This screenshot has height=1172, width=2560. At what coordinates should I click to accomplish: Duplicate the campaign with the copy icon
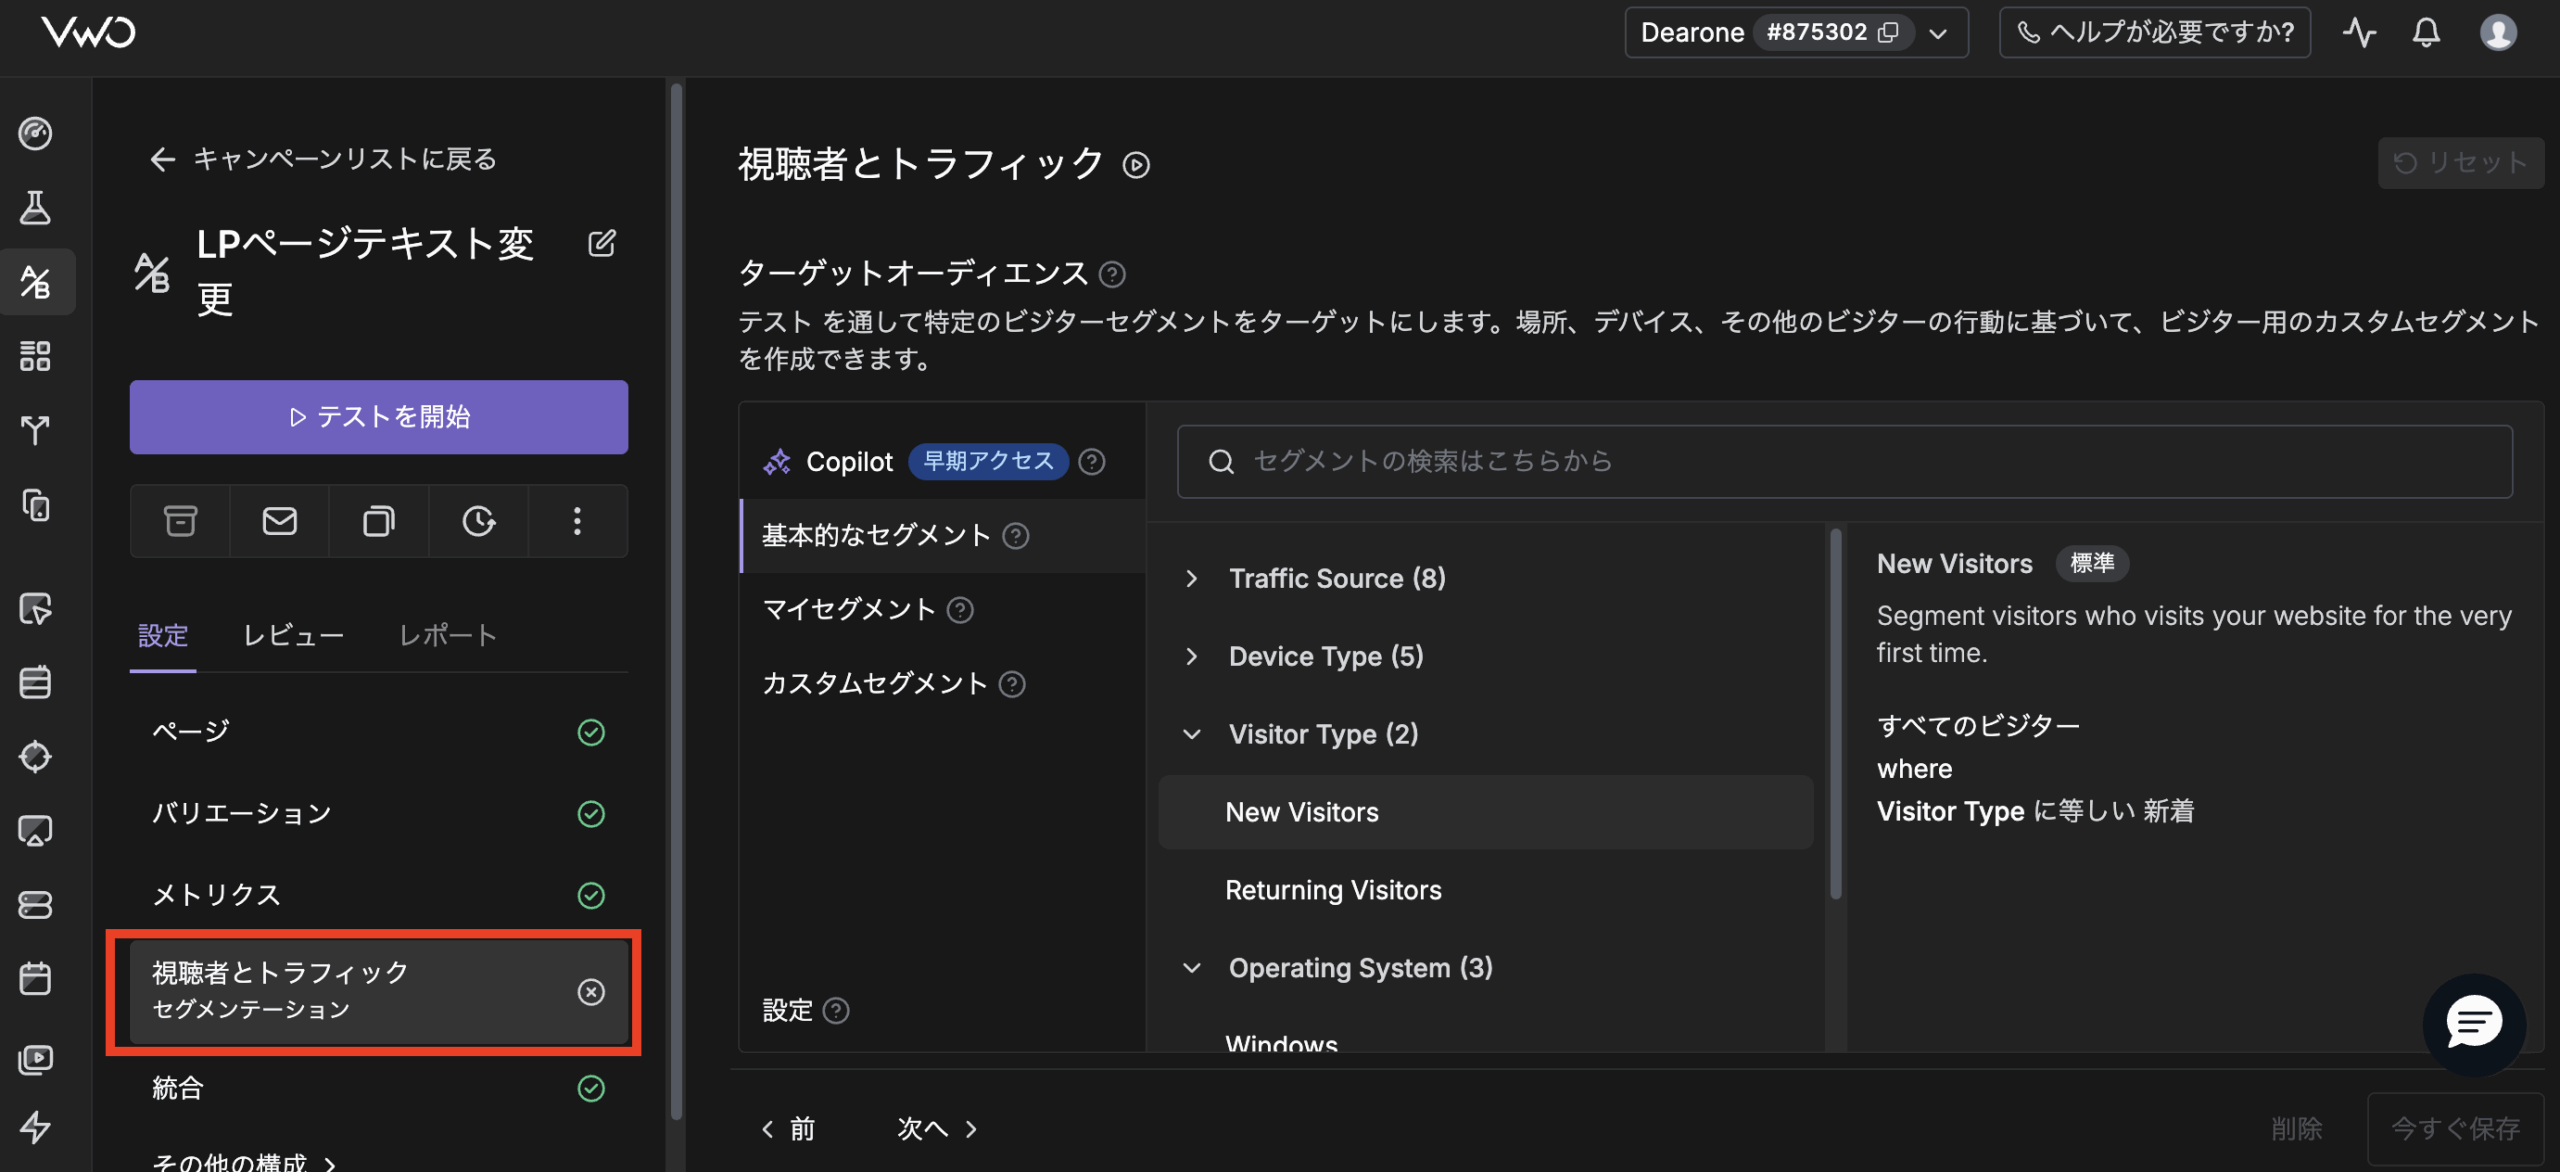378,520
